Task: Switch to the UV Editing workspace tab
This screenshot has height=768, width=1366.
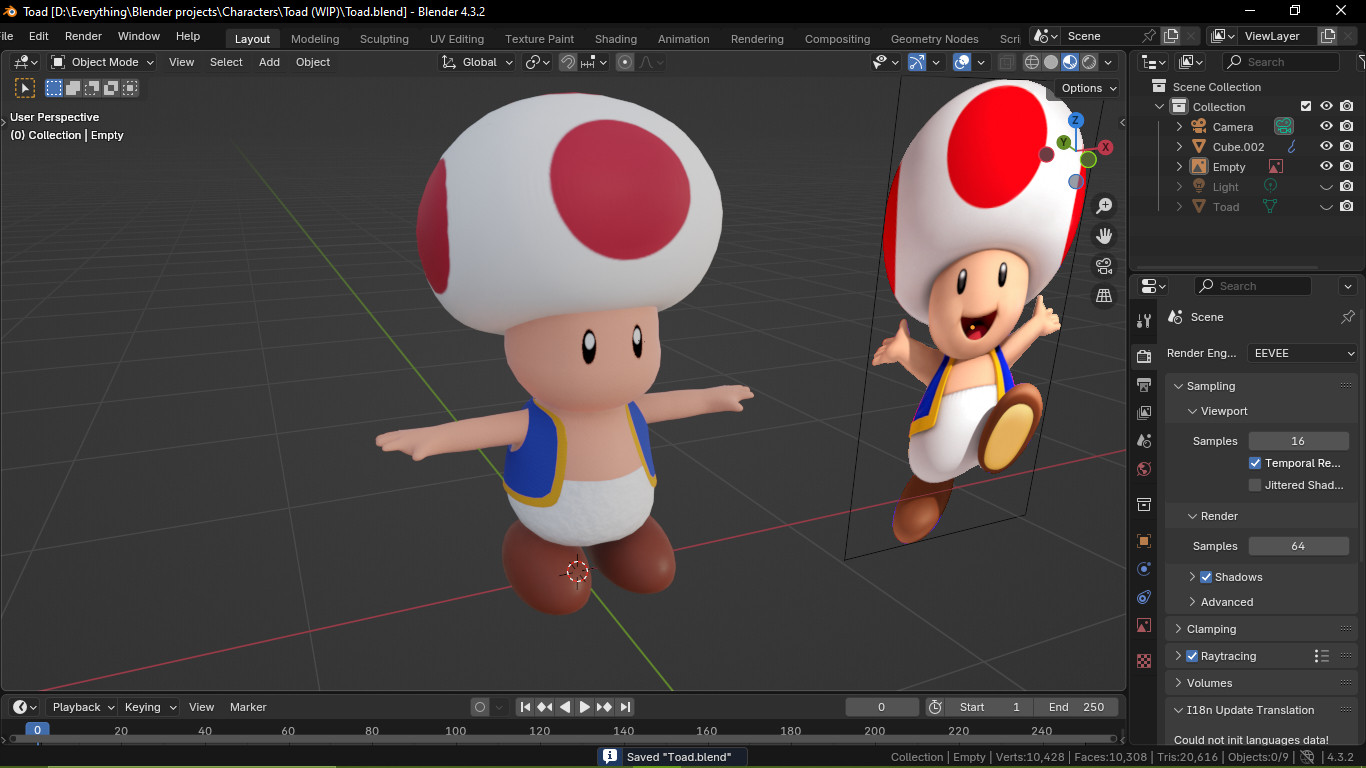Action: 457,39
